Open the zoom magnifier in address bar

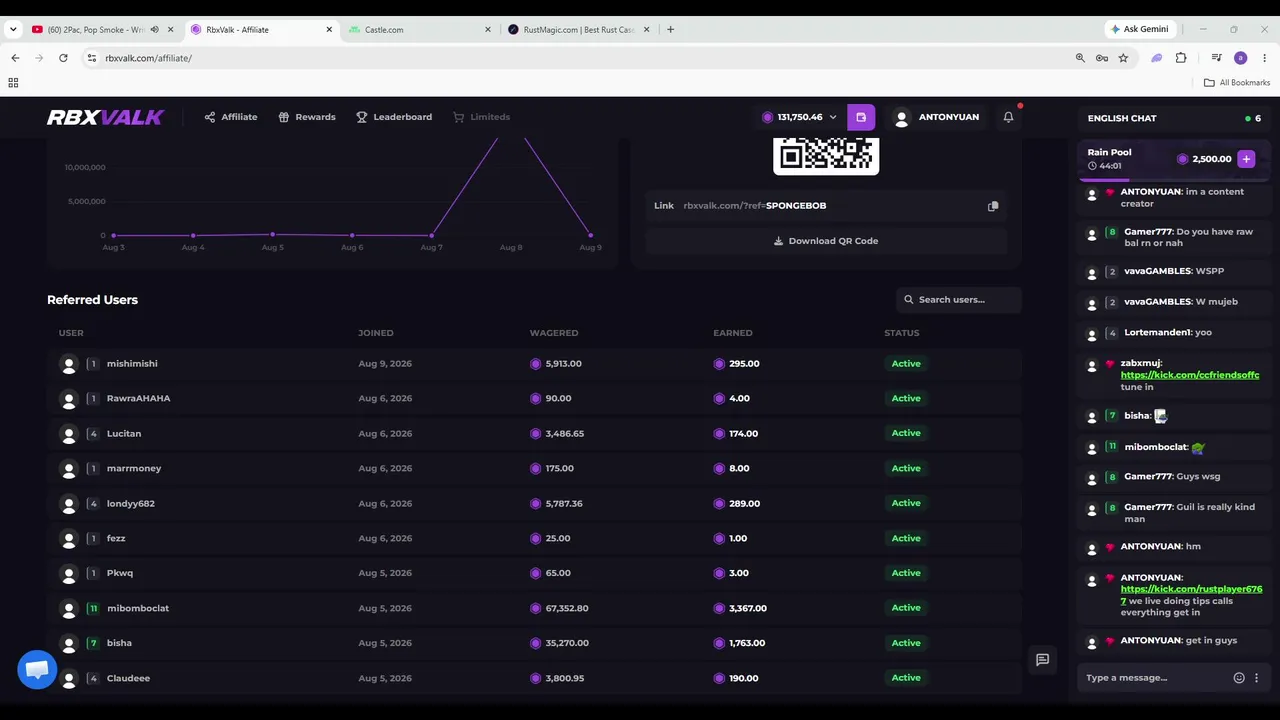1080,58
